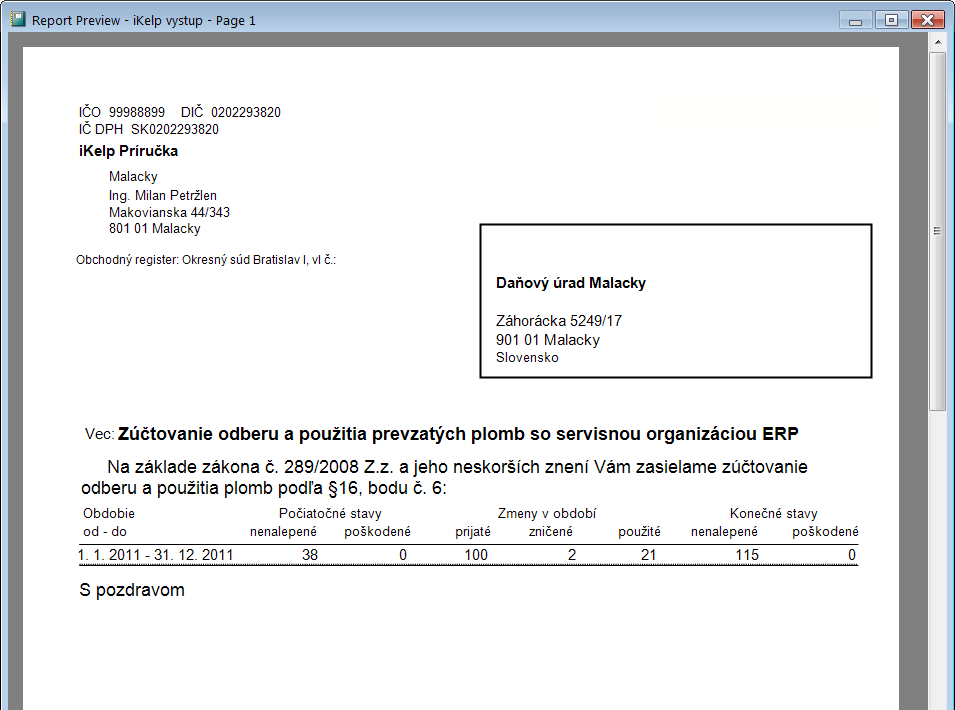The height and width of the screenshot is (710, 955).
Task: Close the Report Preview window
Action: (x=927, y=19)
